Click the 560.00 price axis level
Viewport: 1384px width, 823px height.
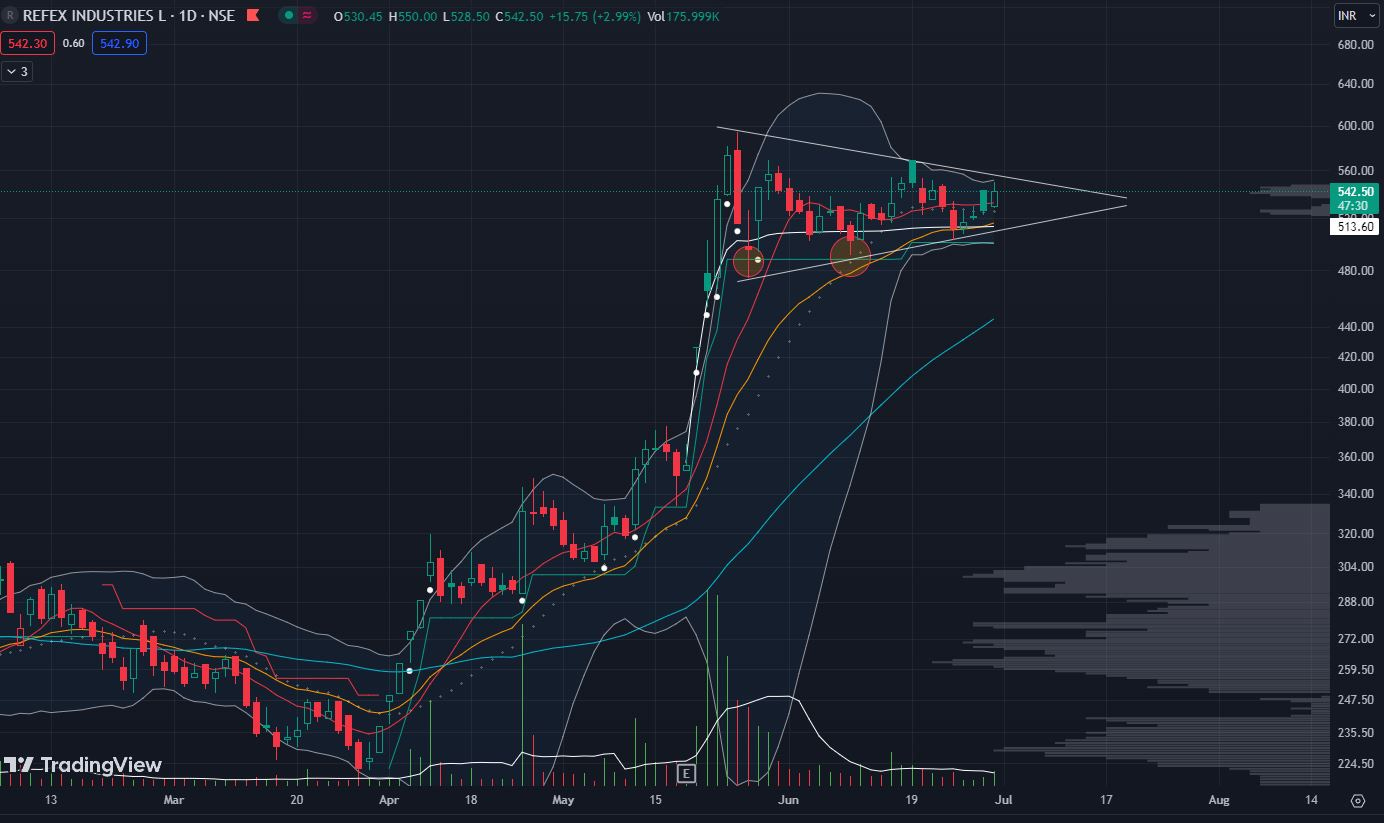coord(1357,171)
